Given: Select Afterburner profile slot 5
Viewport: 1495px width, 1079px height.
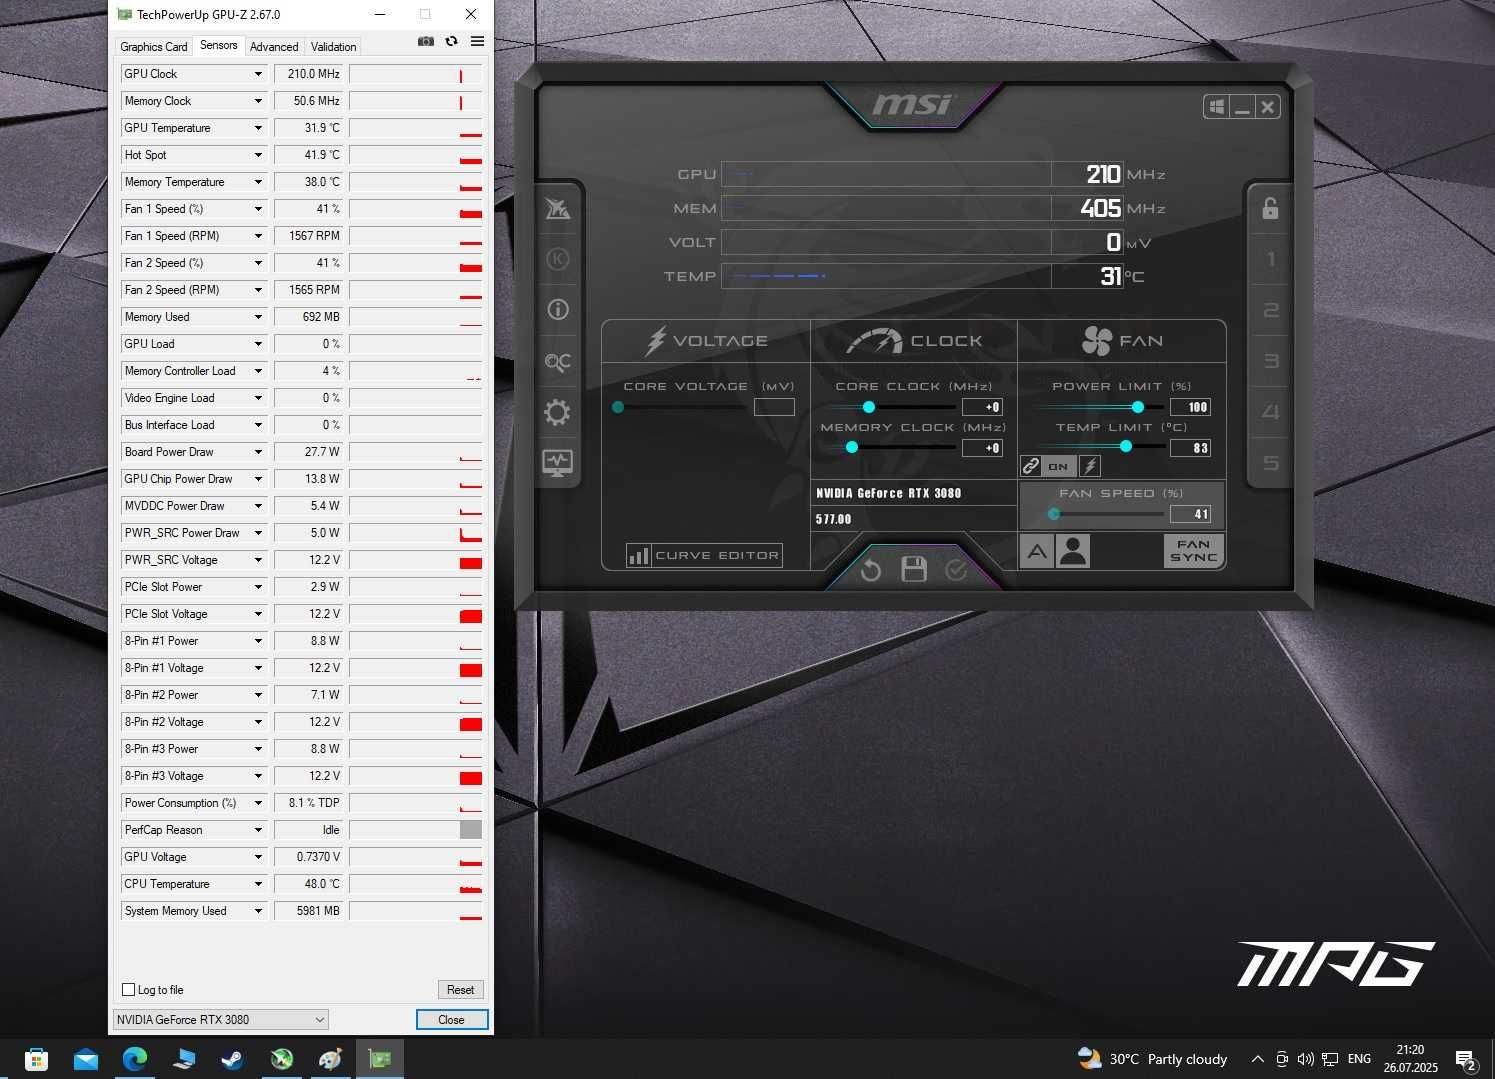Looking at the screenshot, I should [x=1271, y=463].
